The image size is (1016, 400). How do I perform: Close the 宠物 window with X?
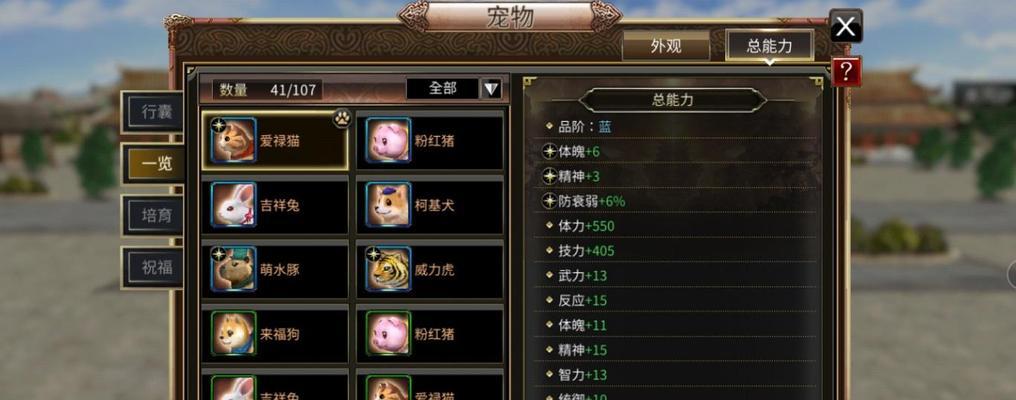(x=846, y=27)
